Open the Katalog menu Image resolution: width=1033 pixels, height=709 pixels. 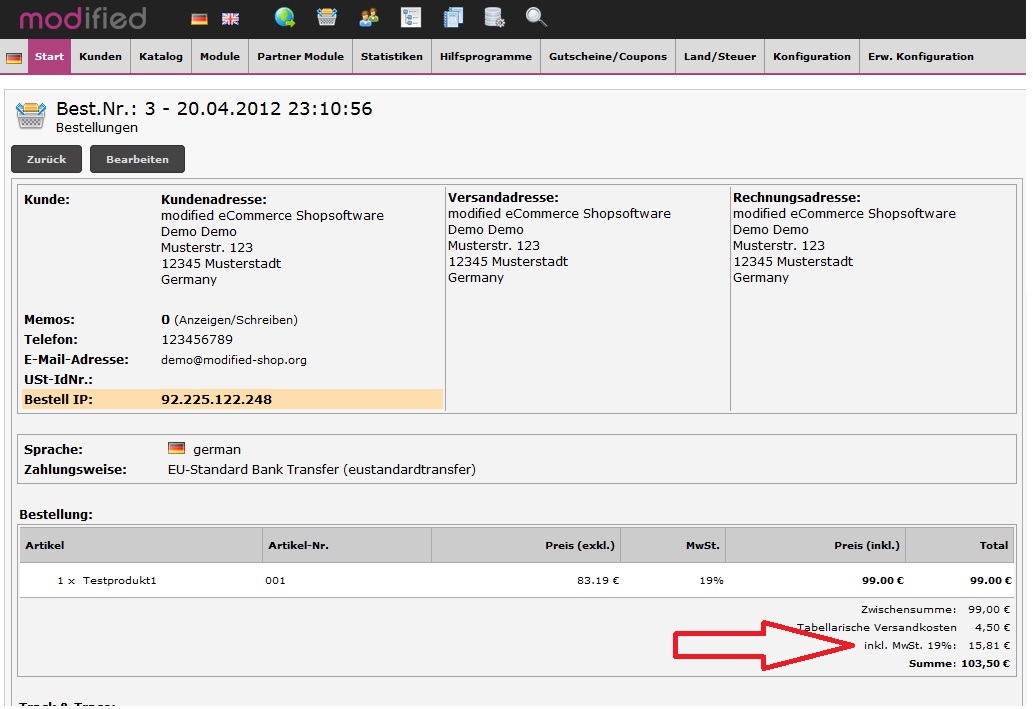coord(161,57)
